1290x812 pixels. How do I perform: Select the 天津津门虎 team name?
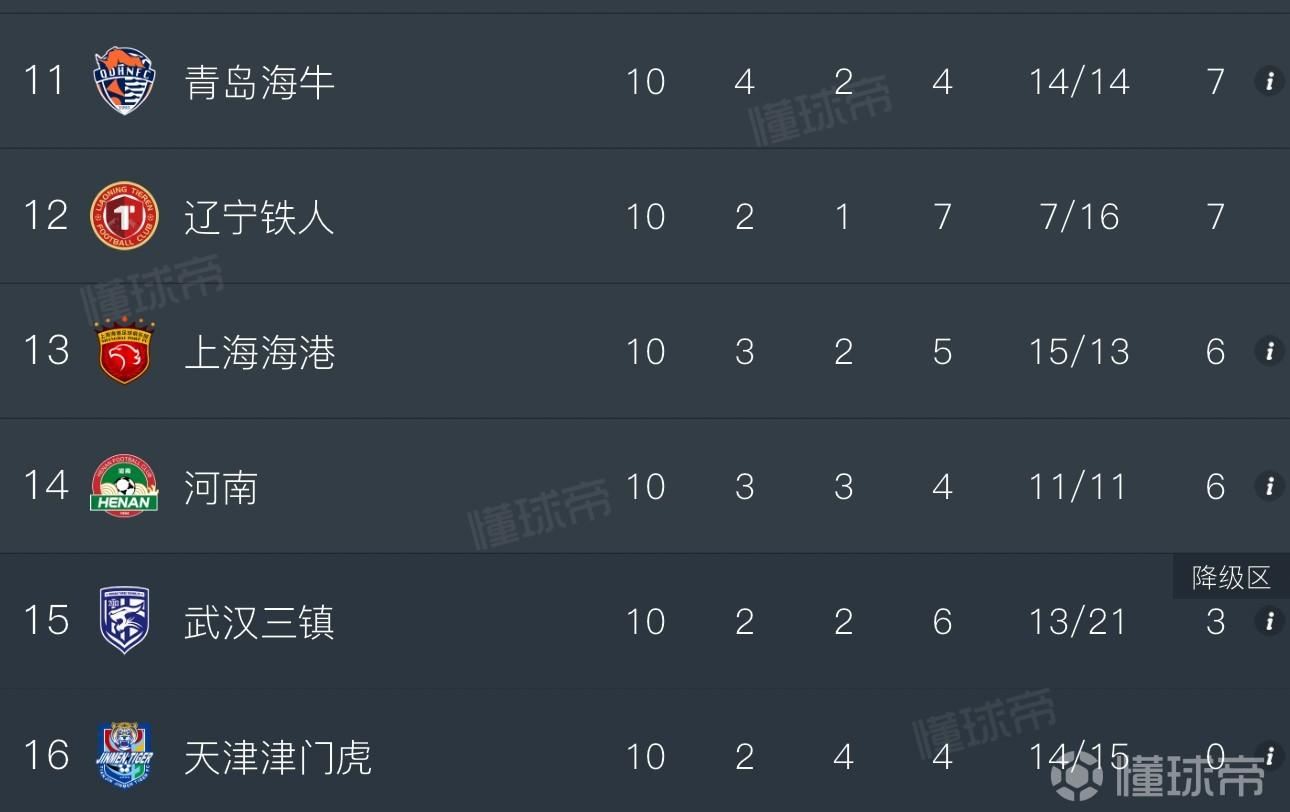click(278, 757)
